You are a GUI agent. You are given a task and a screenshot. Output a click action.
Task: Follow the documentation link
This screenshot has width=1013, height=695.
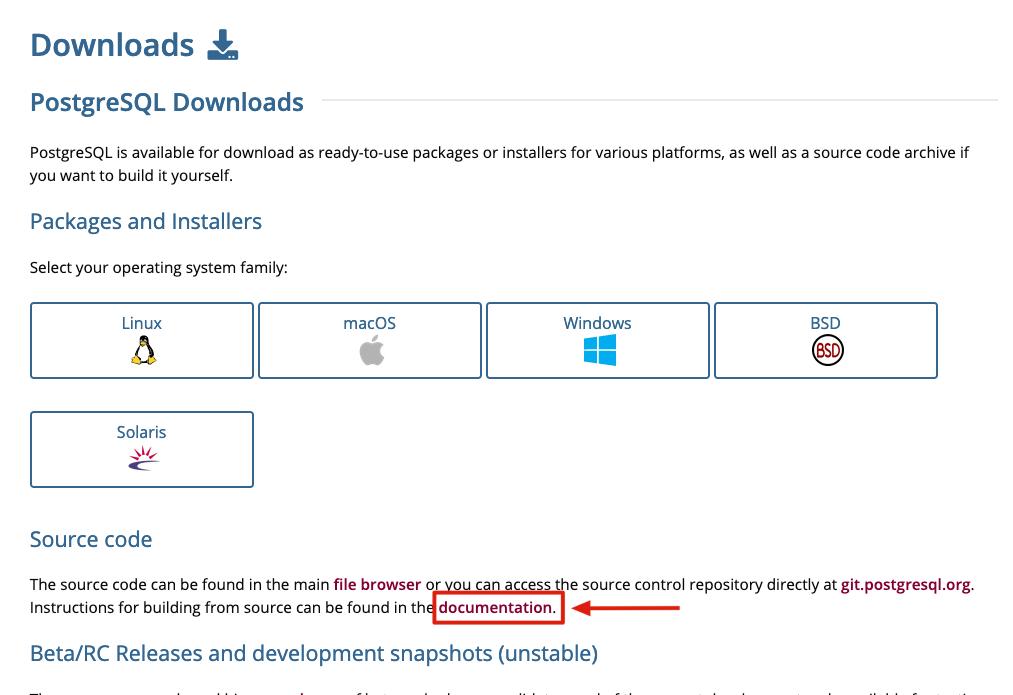pyautogui.click(x=495, y=608)
